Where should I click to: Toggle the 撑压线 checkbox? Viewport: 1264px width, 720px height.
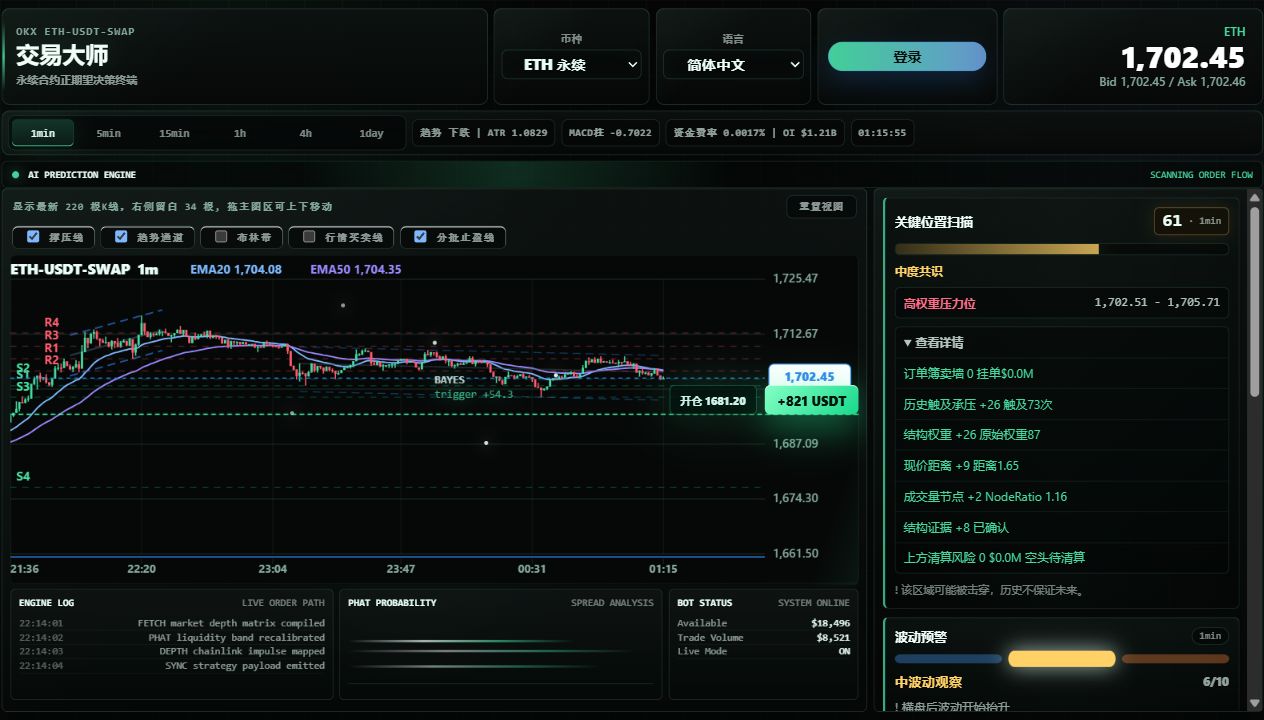(x=35, y=237)
